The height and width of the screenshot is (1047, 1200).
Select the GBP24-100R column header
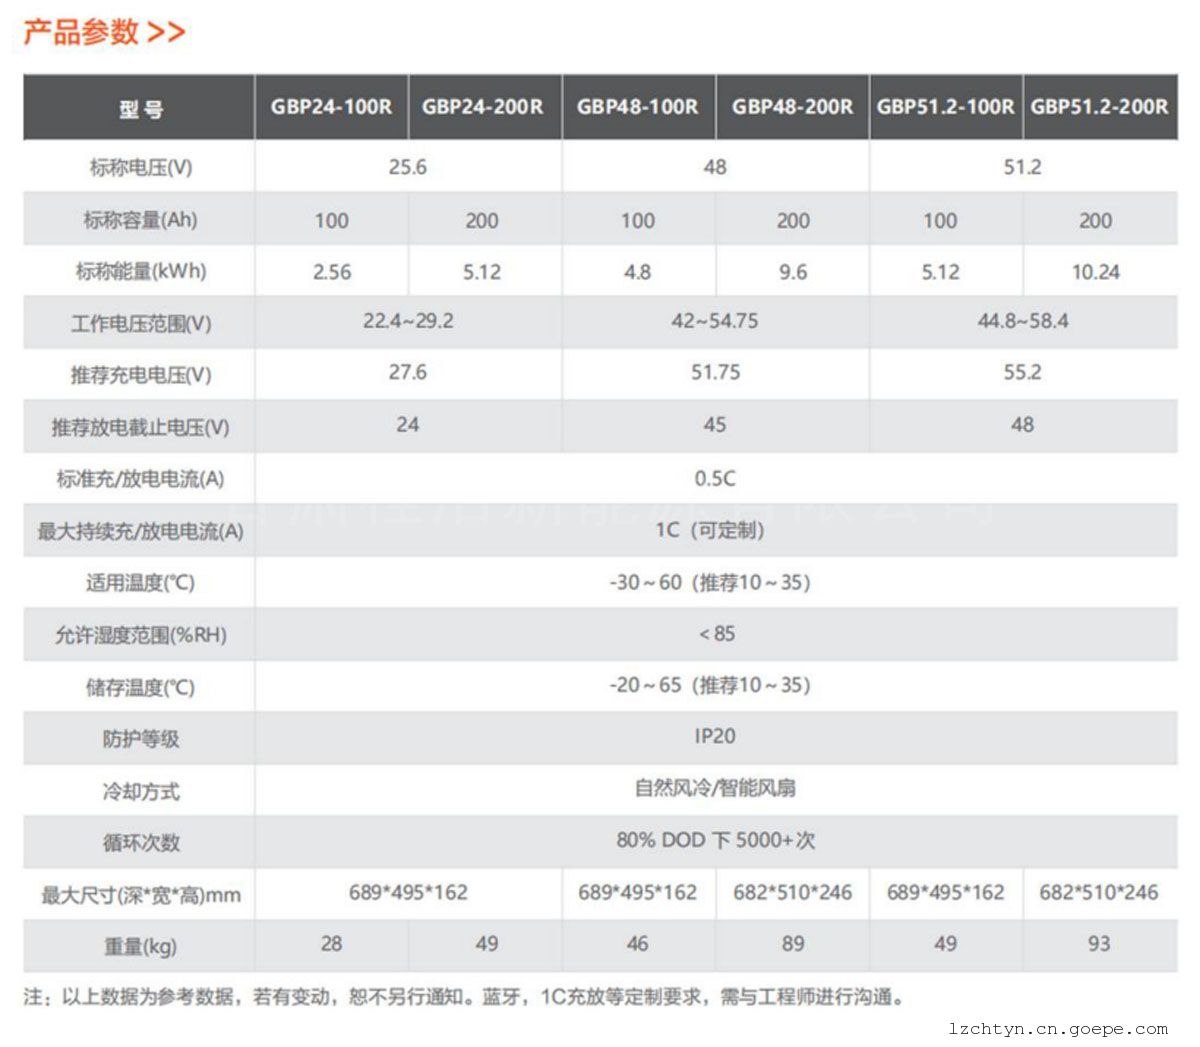coord(331,106)
